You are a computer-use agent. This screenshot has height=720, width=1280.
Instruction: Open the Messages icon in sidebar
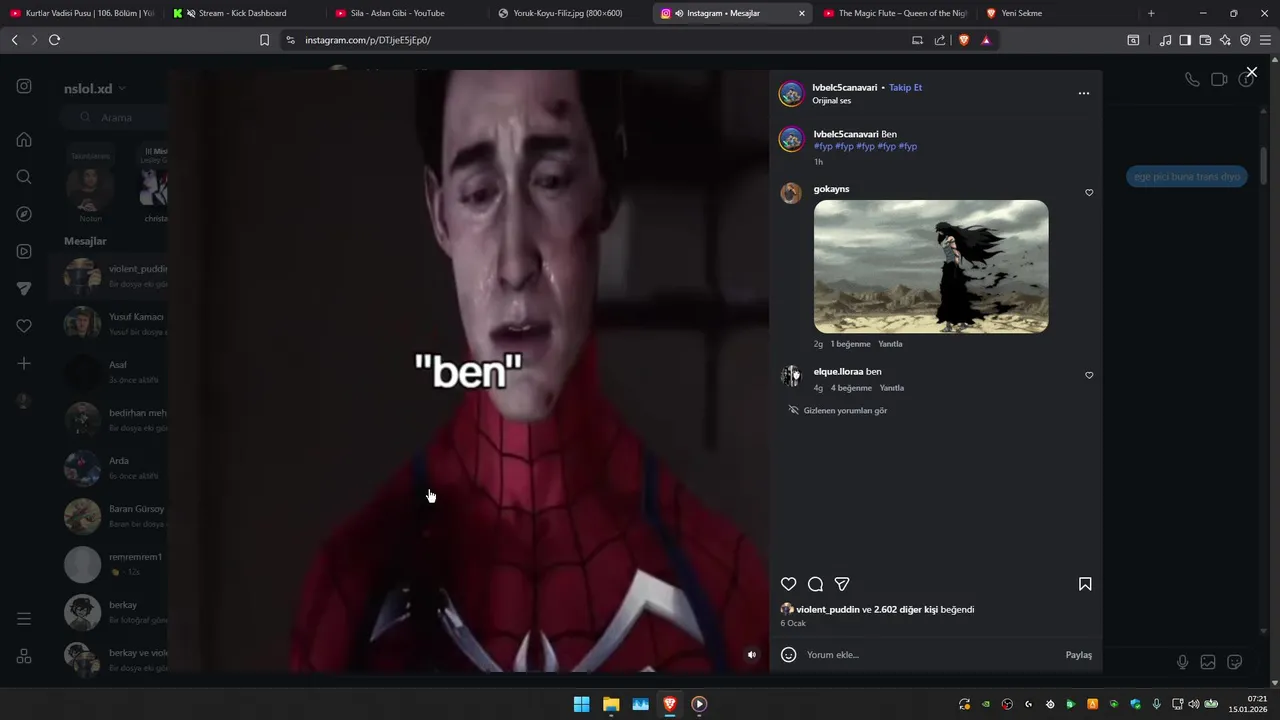[24, 288]
